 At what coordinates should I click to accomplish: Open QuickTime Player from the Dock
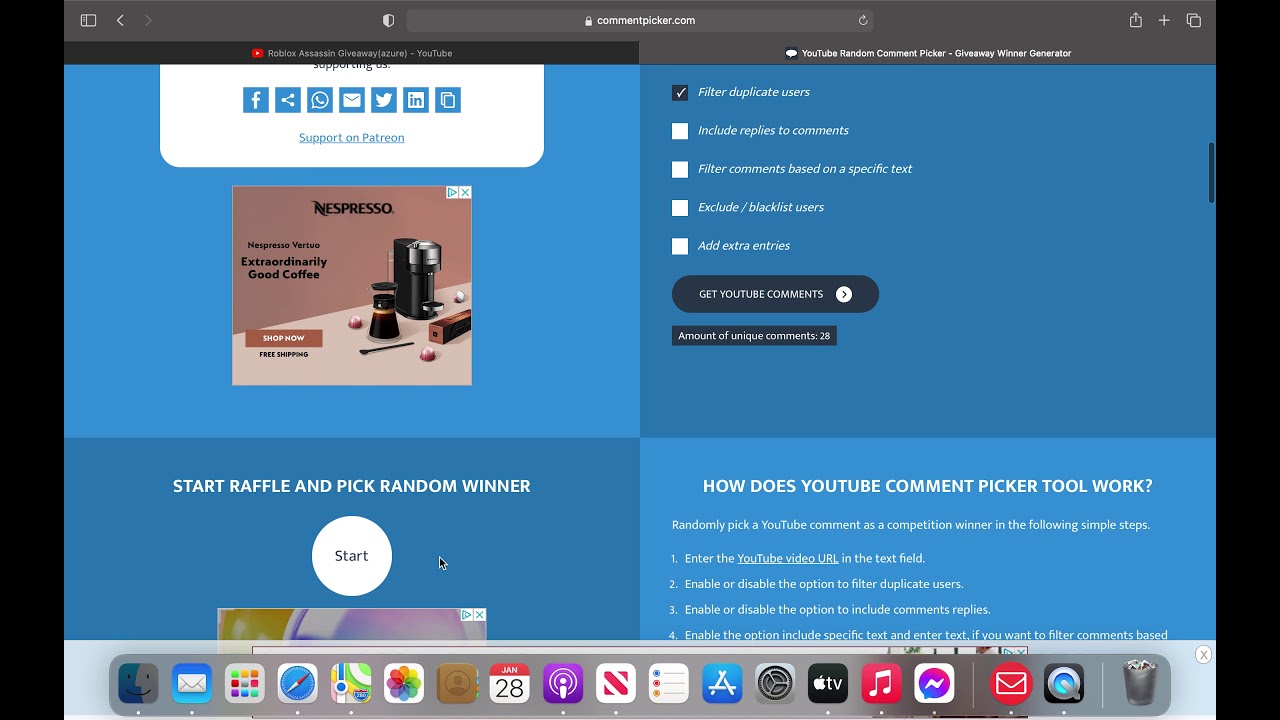click(x=1064, y=684)
